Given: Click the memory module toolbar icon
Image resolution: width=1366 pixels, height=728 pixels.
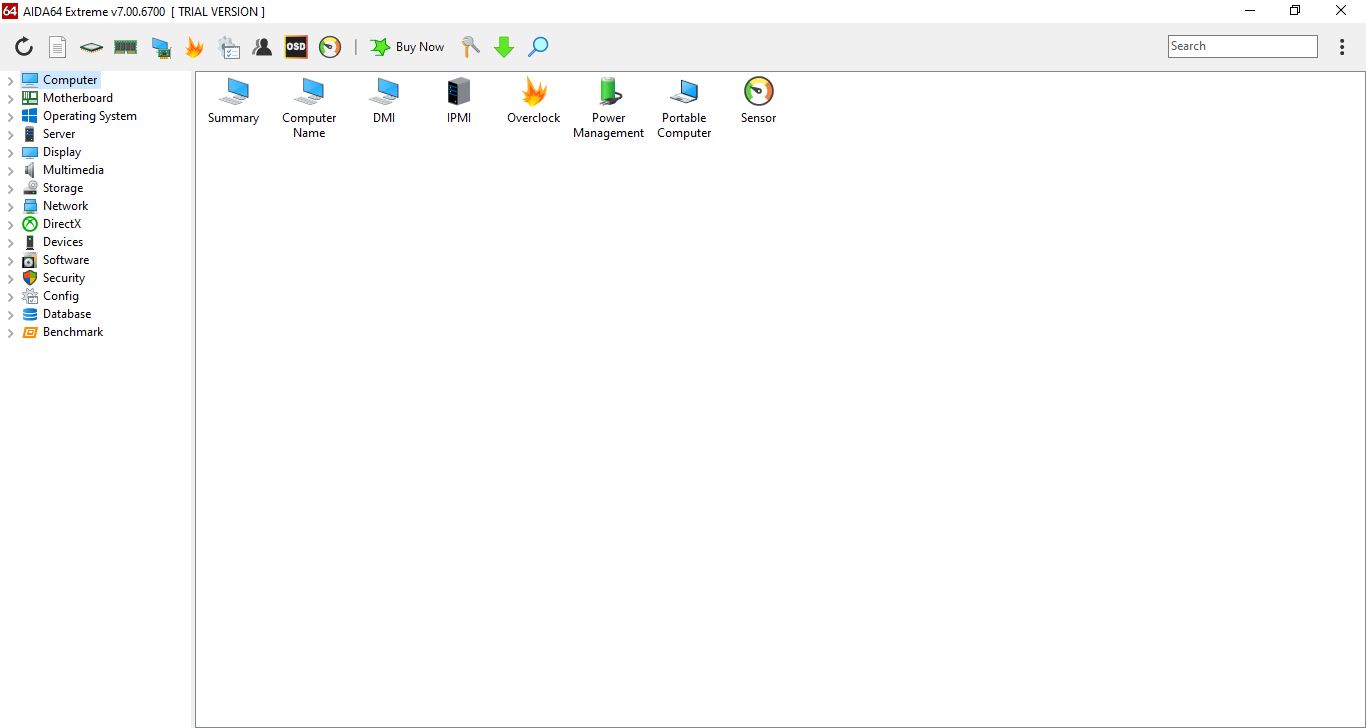Looking at the screenshot, I should click(125, 47).
